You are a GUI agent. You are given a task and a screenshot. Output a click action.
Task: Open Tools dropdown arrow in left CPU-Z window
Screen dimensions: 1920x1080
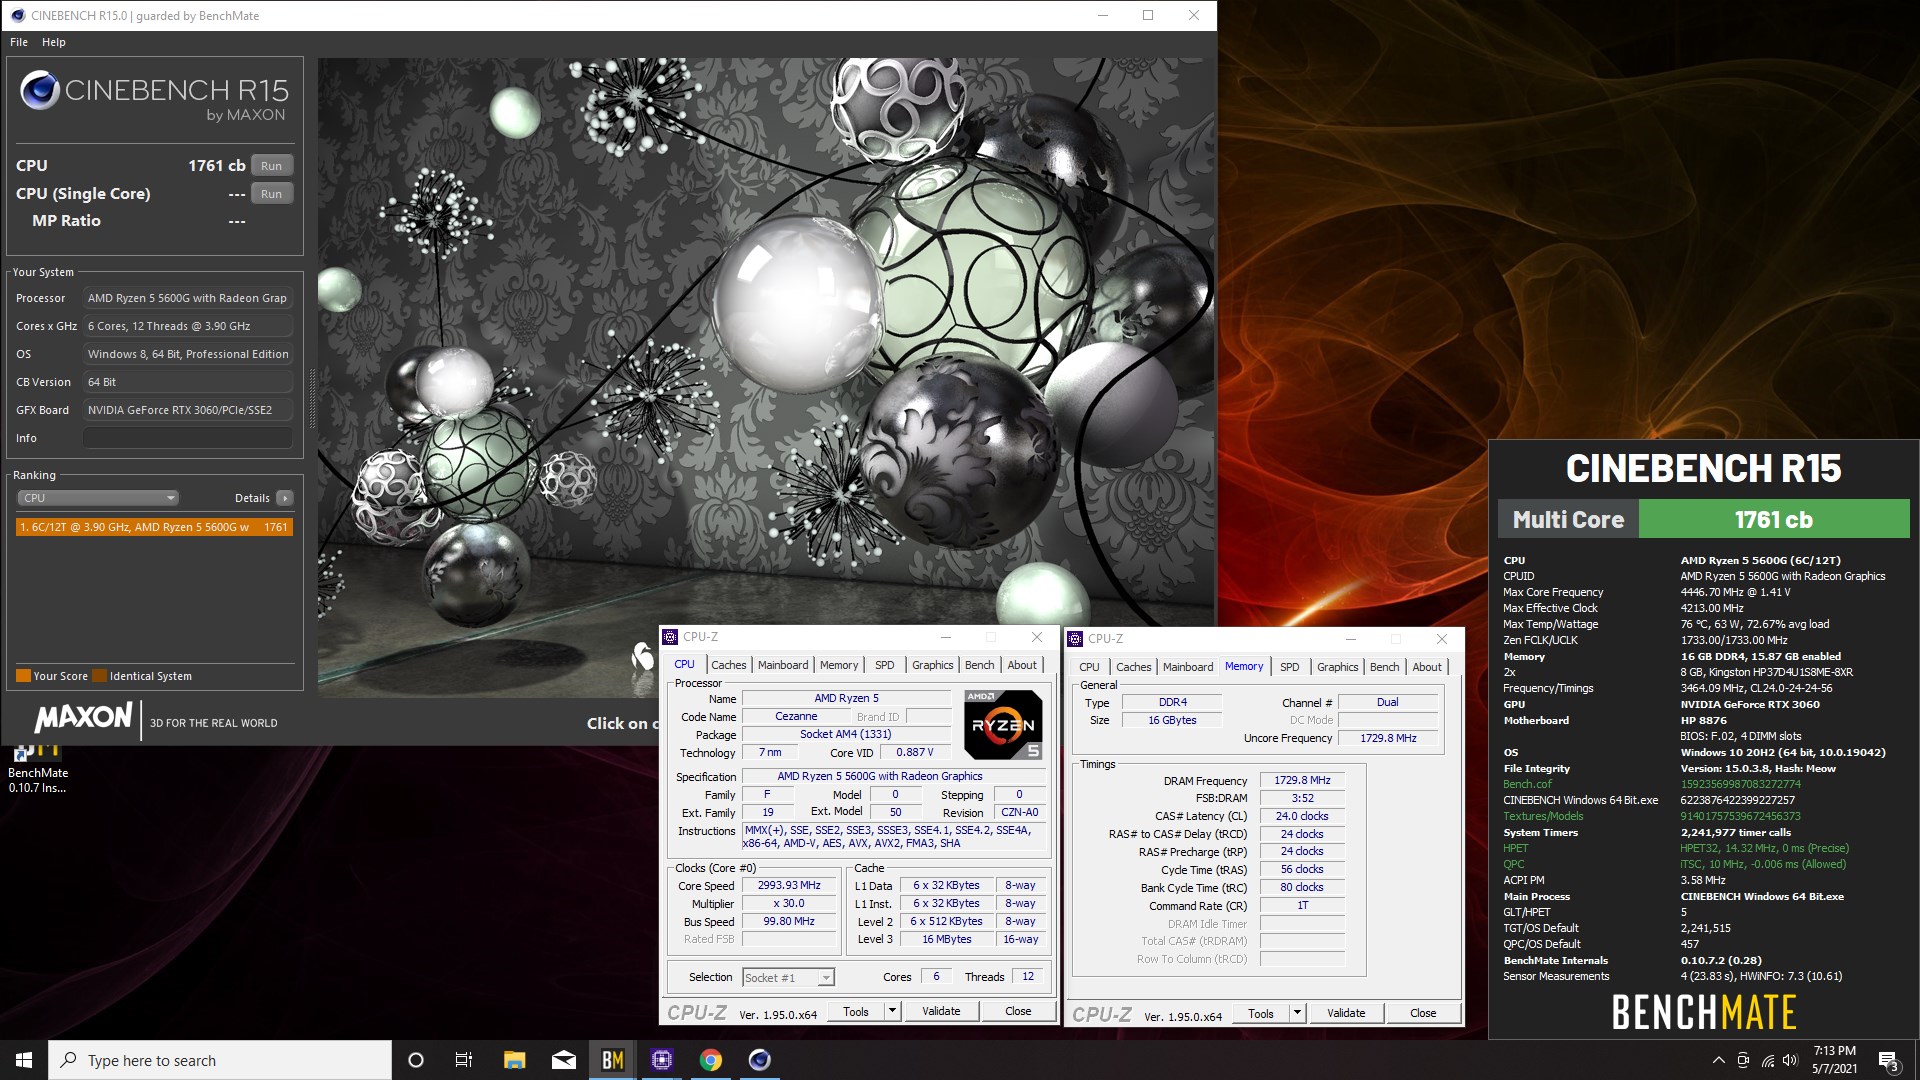pos(892,1011)
